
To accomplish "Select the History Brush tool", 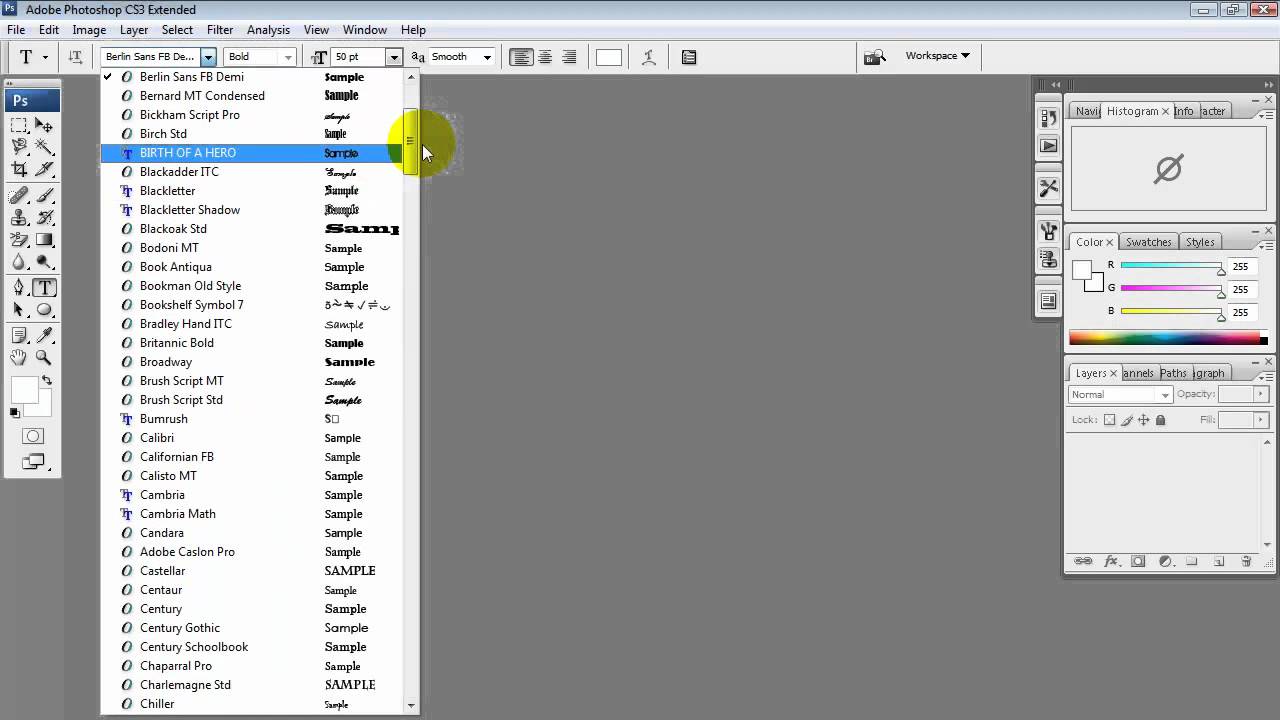I will point(44,217).
